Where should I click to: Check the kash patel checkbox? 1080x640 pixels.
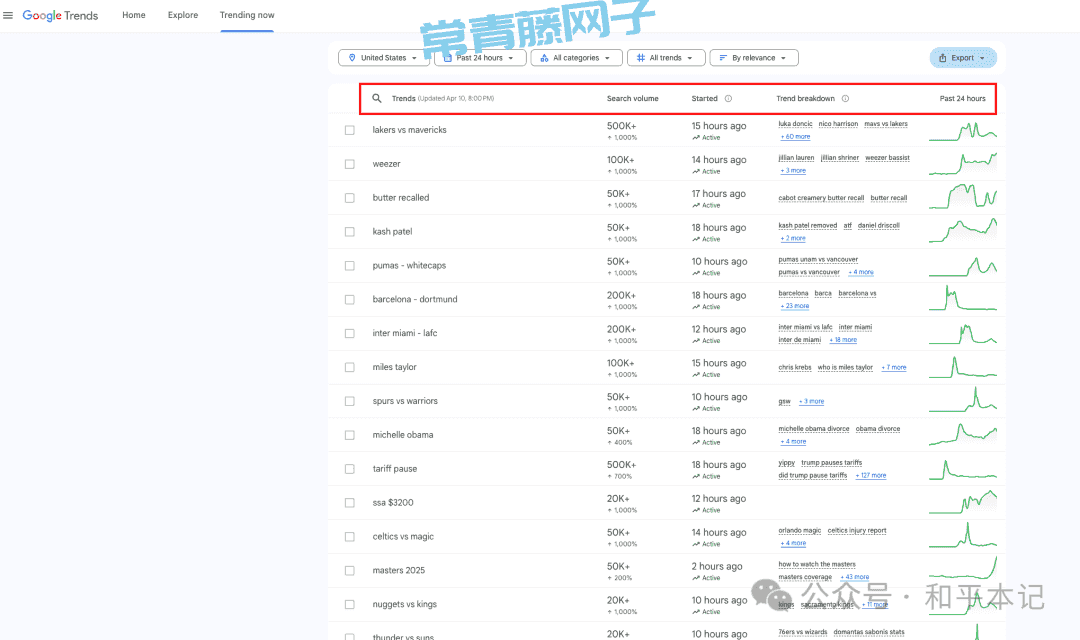[x=350, y=231]
